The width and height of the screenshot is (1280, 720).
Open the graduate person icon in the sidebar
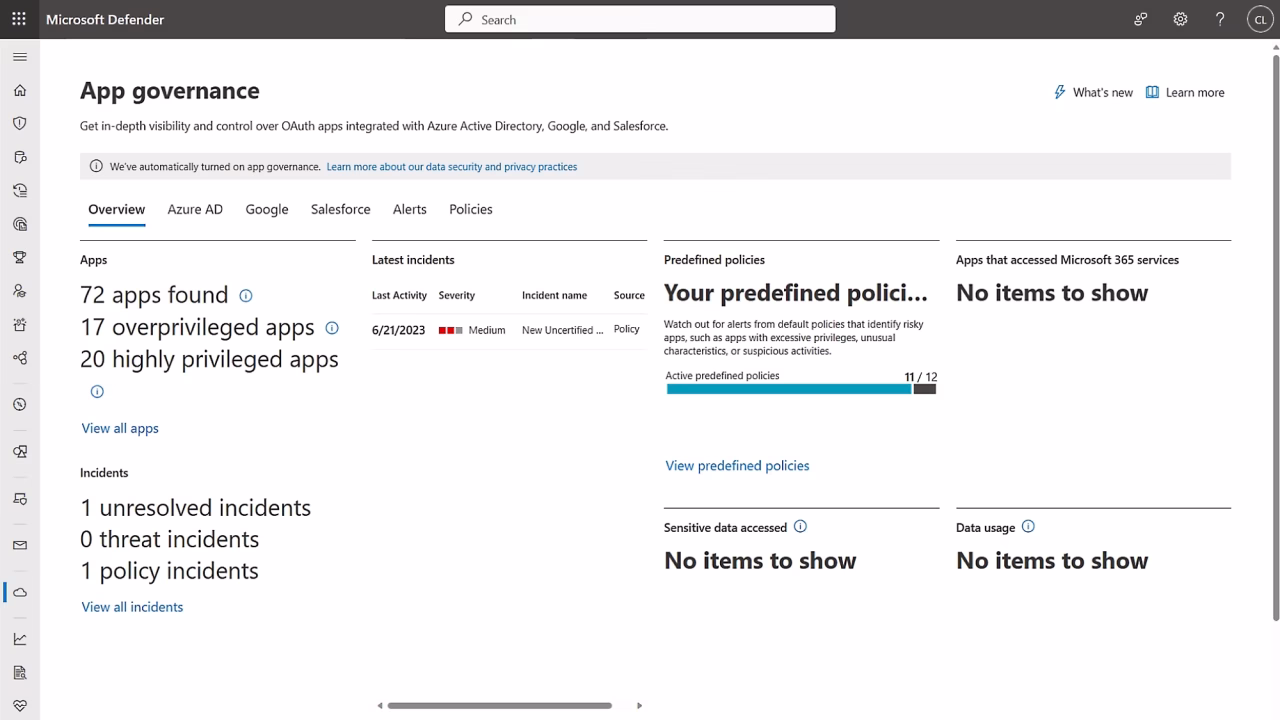[x=20, y=291]
